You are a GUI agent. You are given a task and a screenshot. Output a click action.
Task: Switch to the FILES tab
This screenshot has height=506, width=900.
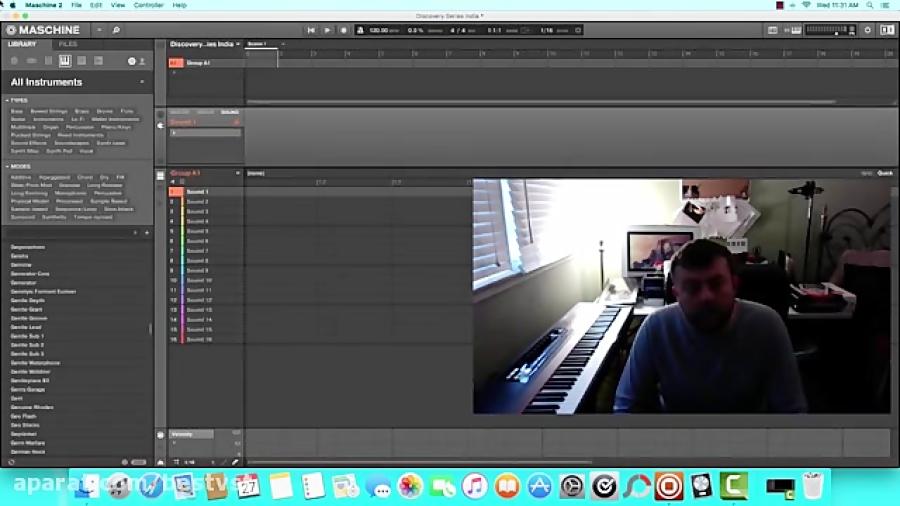[68, 44]
